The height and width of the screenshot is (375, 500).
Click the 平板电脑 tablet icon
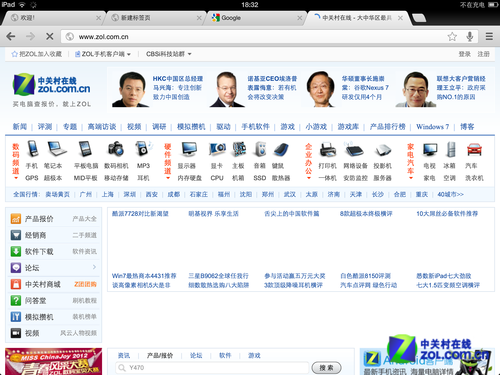pyautogui.click(x=85, y=148)
